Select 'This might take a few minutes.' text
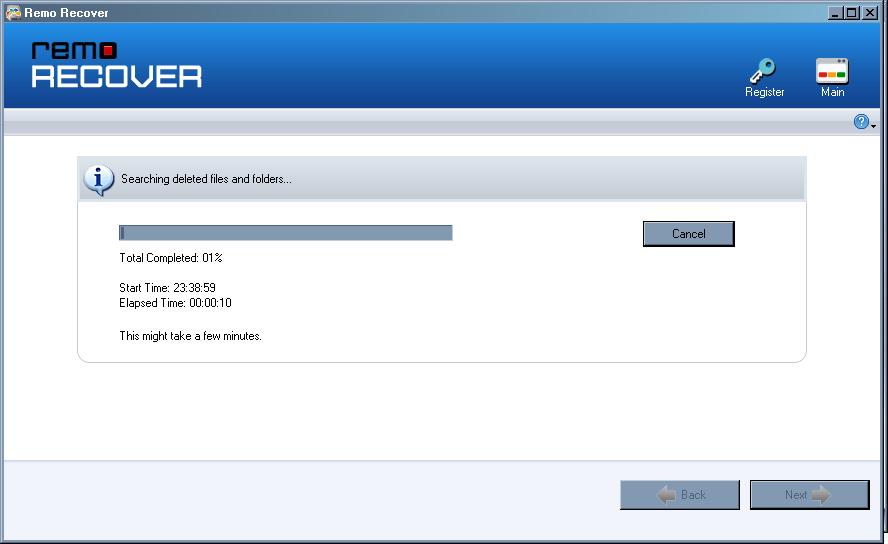 click(190, 336)
